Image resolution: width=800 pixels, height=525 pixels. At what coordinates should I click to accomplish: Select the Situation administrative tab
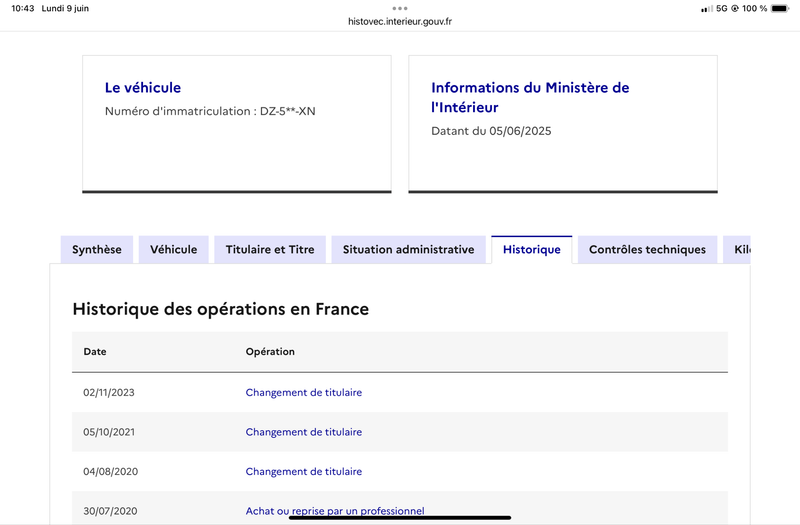click(x=409, y=249)
